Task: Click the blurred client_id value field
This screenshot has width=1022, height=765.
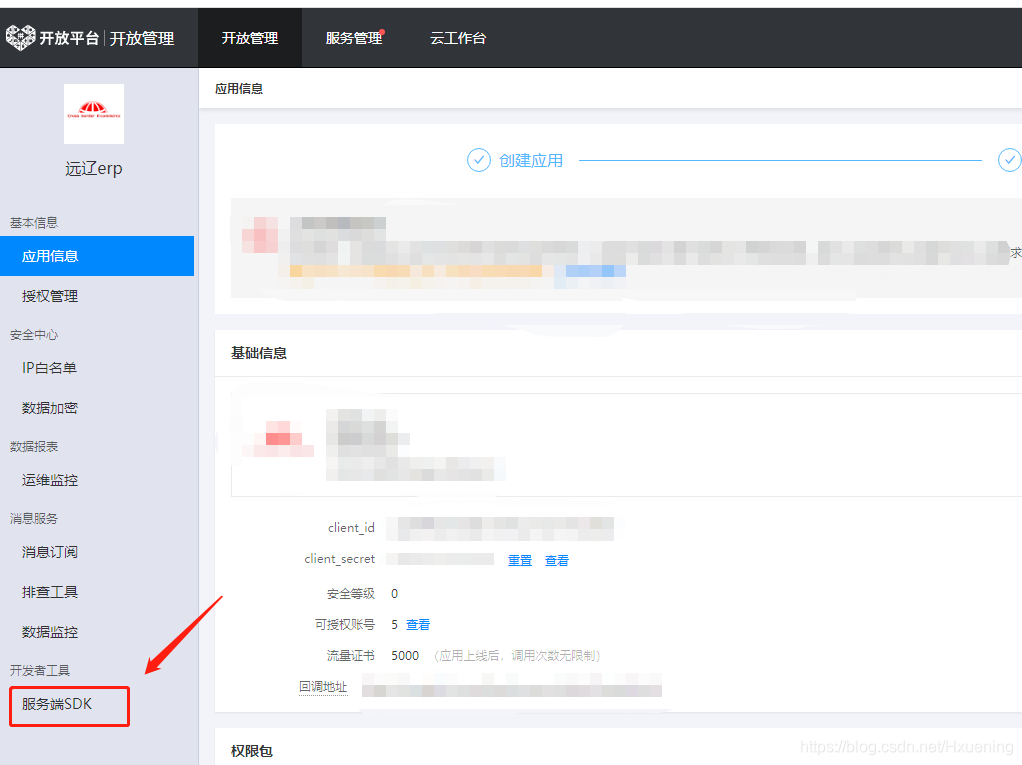Action: pos(500,528)
